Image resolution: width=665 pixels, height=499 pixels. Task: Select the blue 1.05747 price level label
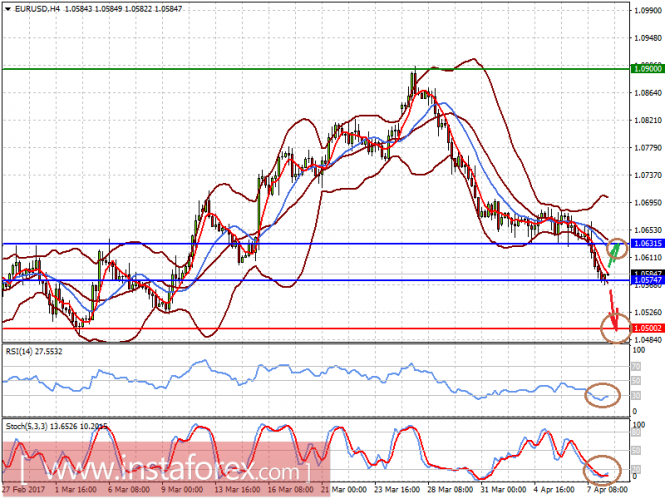(x=647, y=280)
